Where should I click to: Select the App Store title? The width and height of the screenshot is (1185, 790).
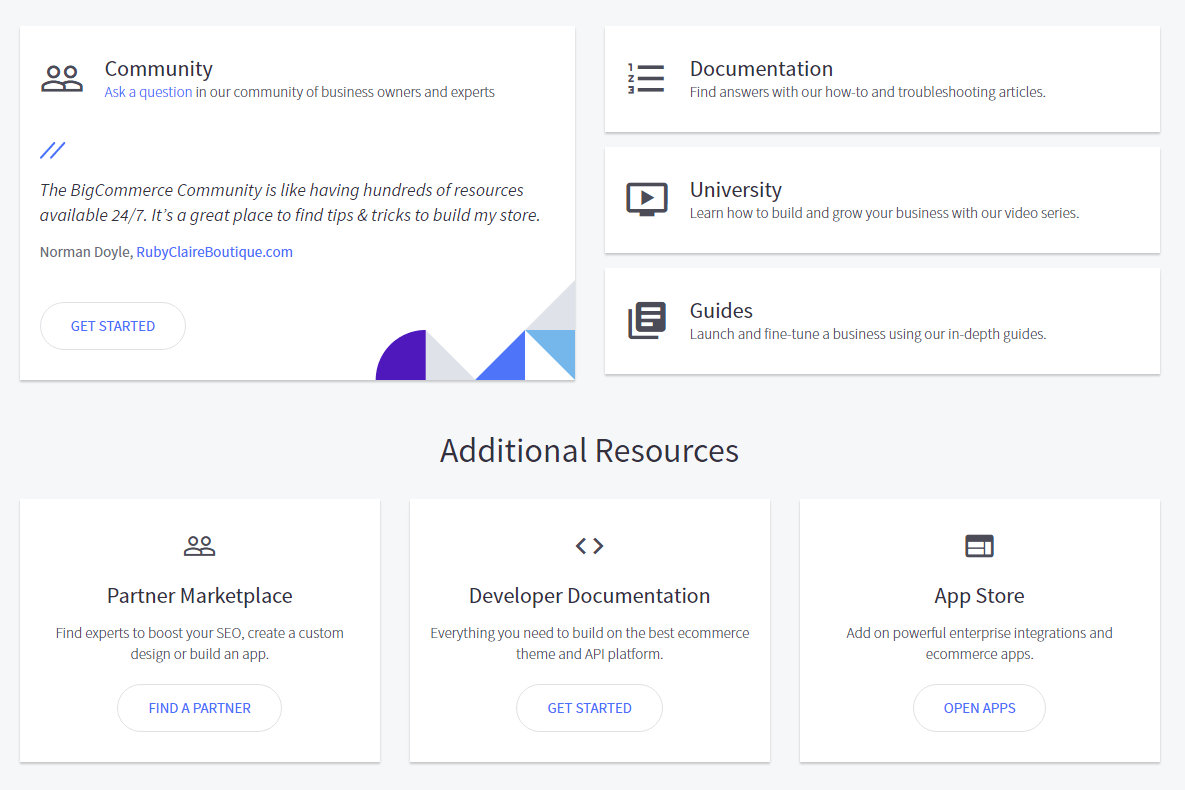click(x=979, y=596)
